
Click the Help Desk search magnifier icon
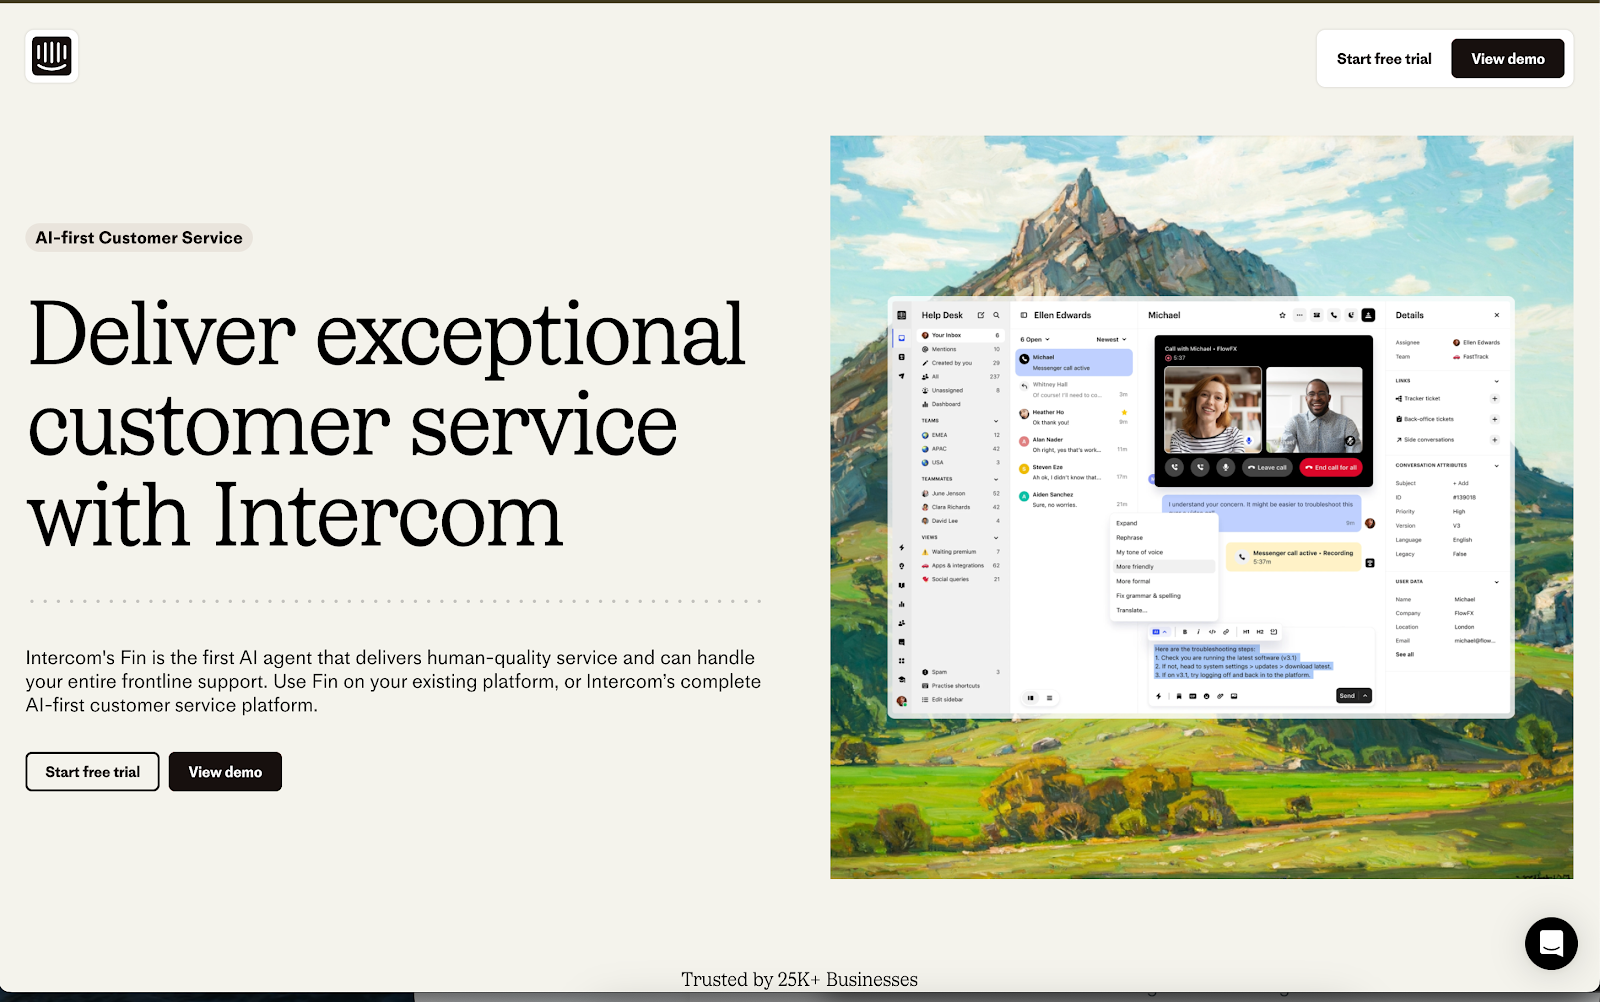996,315
